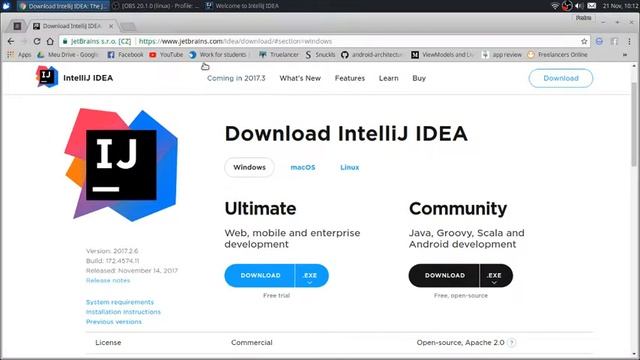Click the large IJ logo graphic
The image size is (640, 360).
(121, 165)
